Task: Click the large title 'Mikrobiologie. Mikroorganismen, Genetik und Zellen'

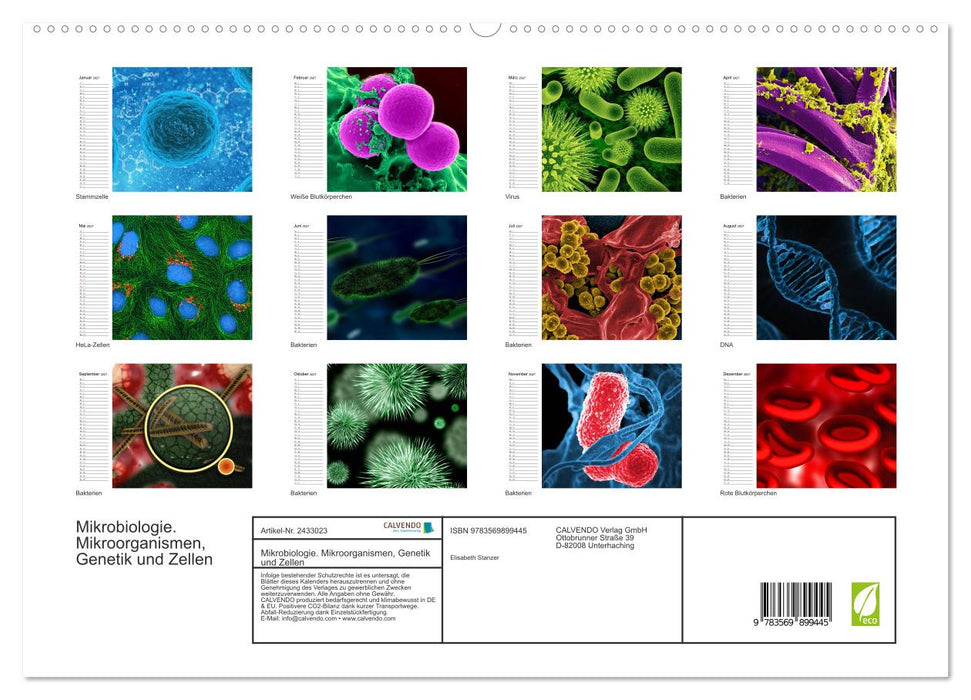Action: pos(144,543)
